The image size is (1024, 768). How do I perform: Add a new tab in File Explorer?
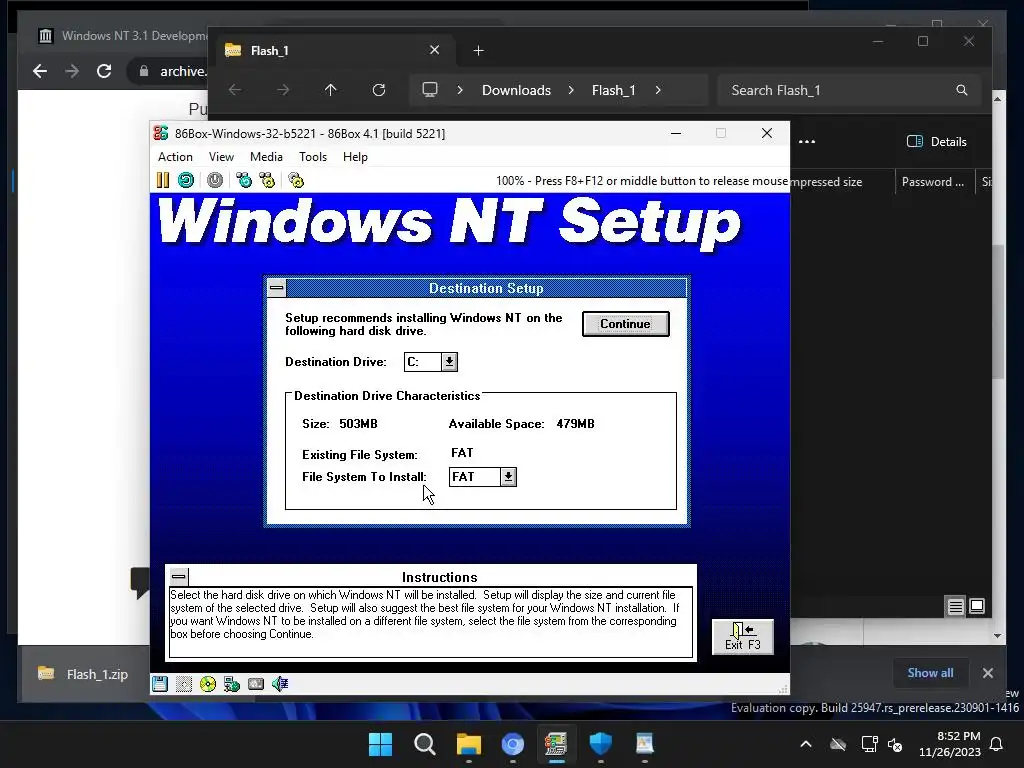click(479, 50)
